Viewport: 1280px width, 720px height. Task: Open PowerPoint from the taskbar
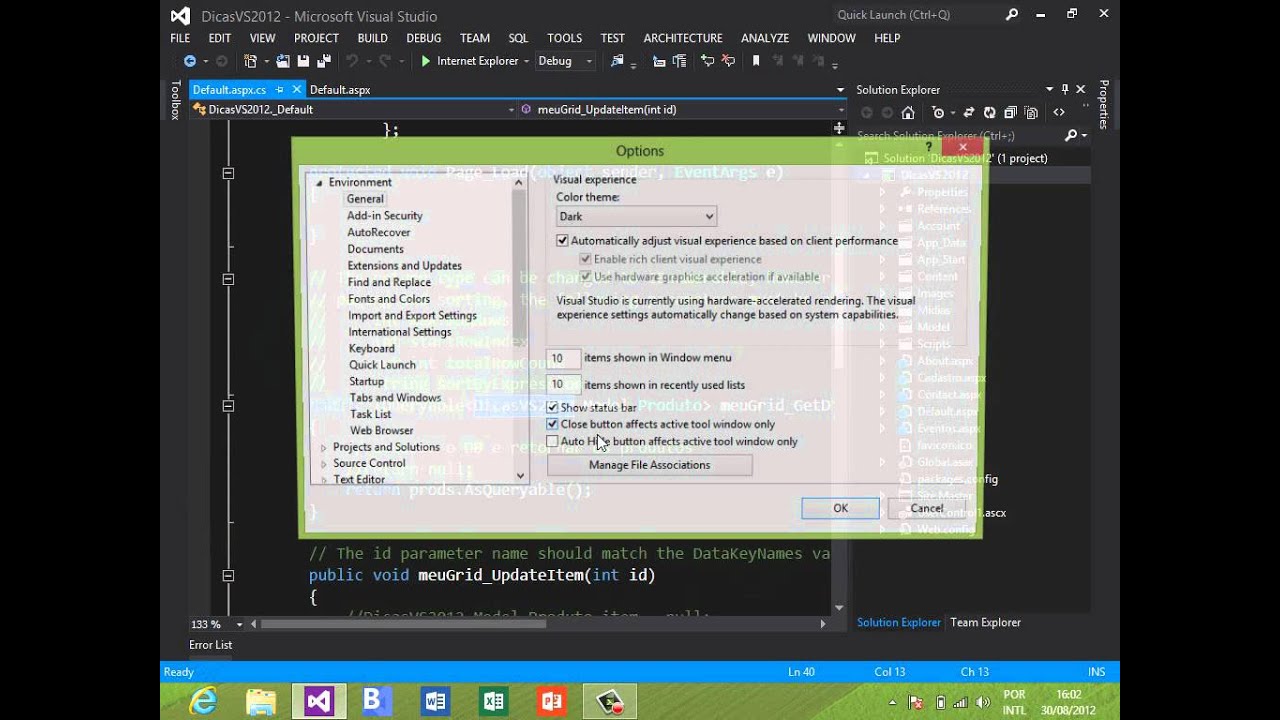click(x=551, y=701)
